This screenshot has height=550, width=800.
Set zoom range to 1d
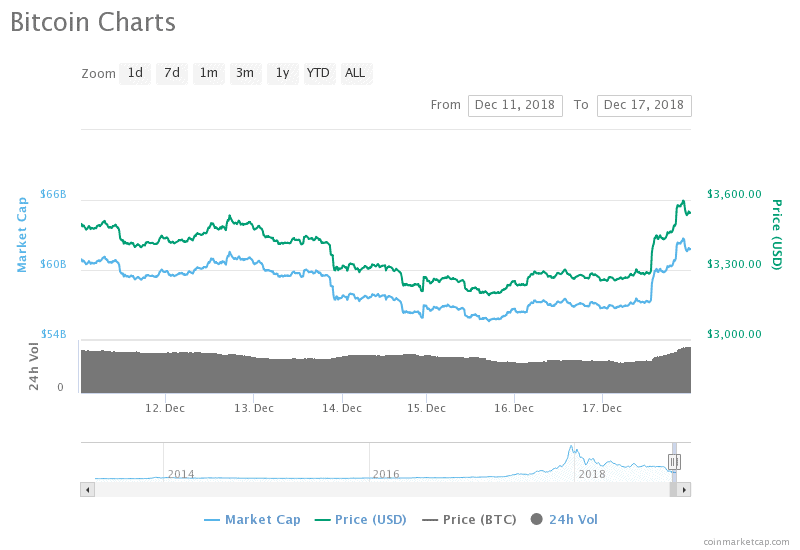[x=135, y=73]
